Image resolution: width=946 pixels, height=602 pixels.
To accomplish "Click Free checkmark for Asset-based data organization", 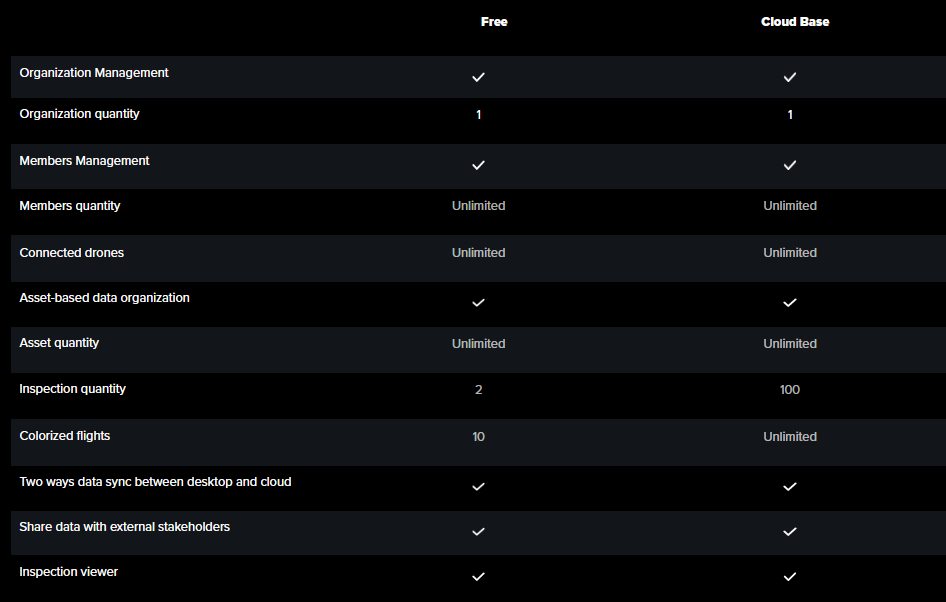I will pos(478,302).
